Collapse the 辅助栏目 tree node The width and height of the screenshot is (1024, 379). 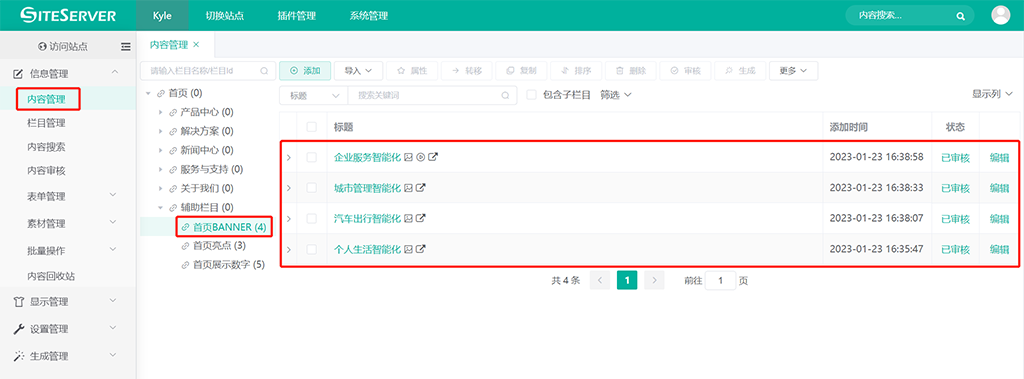160,207
